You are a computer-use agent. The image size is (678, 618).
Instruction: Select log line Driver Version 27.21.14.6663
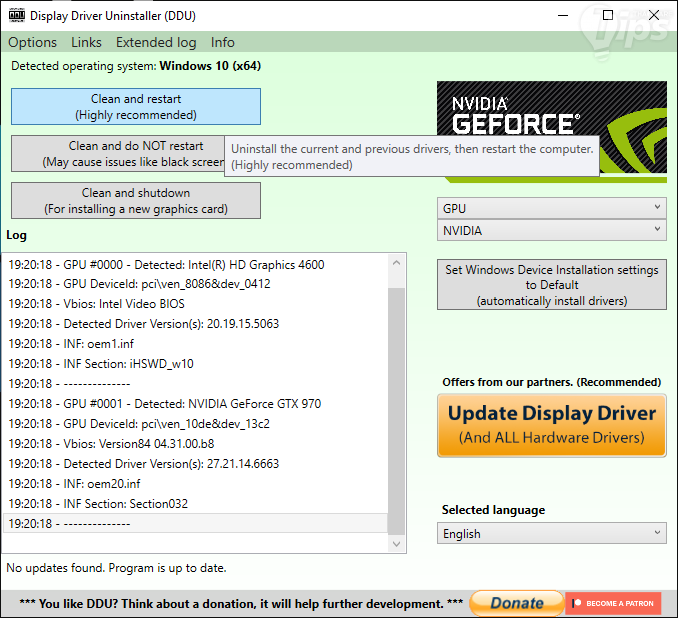195,464
